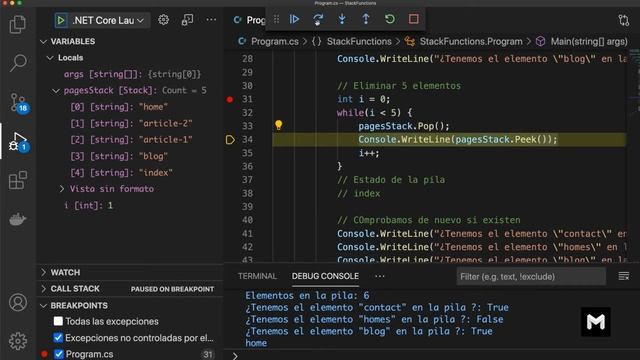Open the Manage gear in activity bar
This screenshot has height=360, width=640.
(x=18, y=341)
